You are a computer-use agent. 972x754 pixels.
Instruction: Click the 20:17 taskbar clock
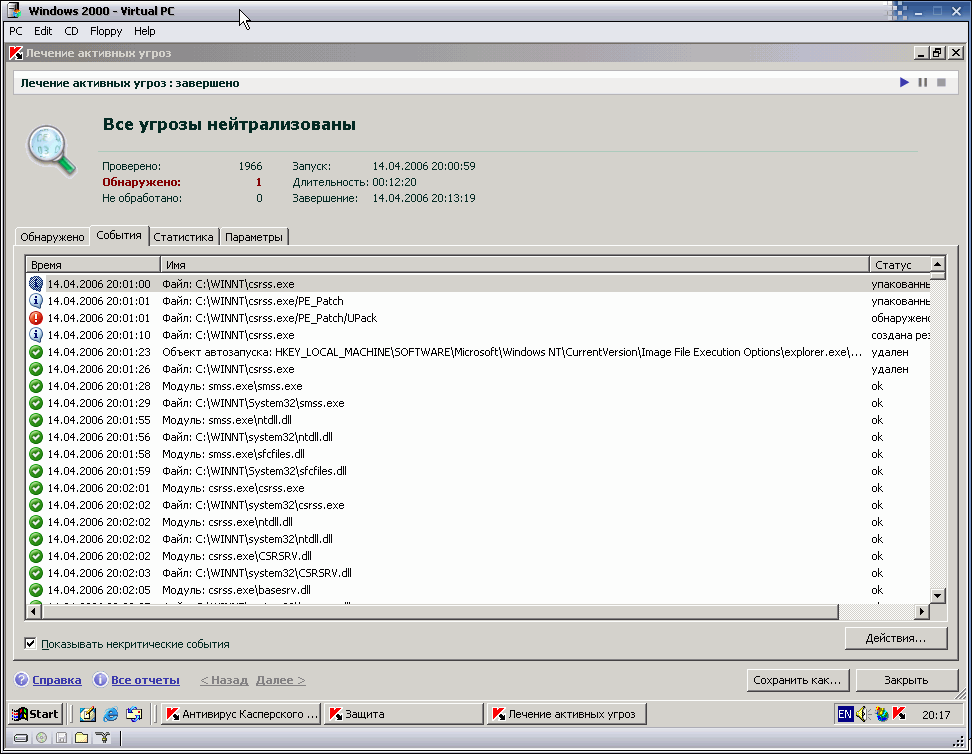(936, 715)
